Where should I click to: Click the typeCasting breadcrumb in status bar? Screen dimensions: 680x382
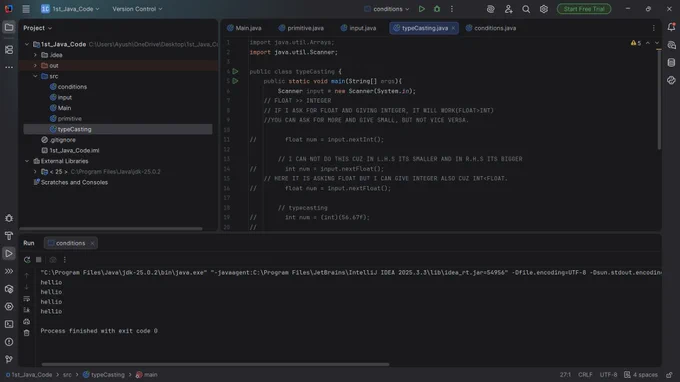[x=104, y=375]
